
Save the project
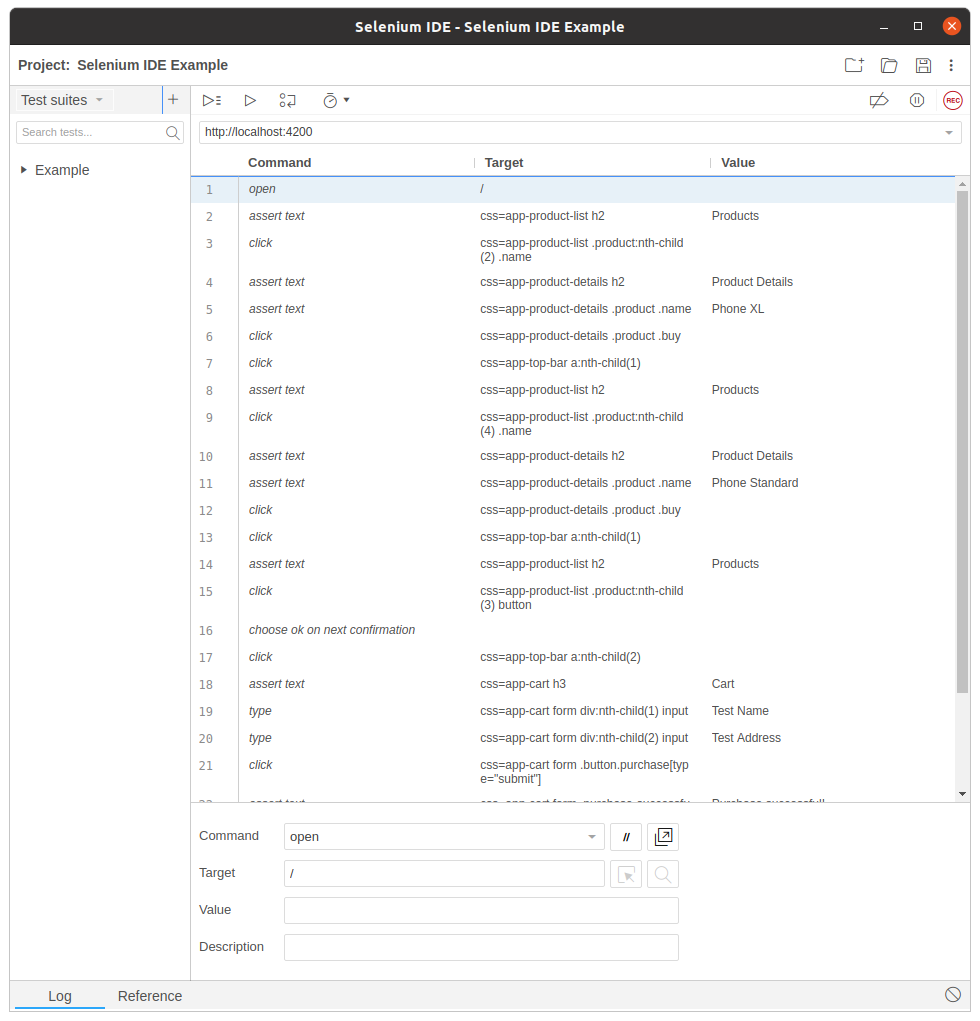point(923,65)
